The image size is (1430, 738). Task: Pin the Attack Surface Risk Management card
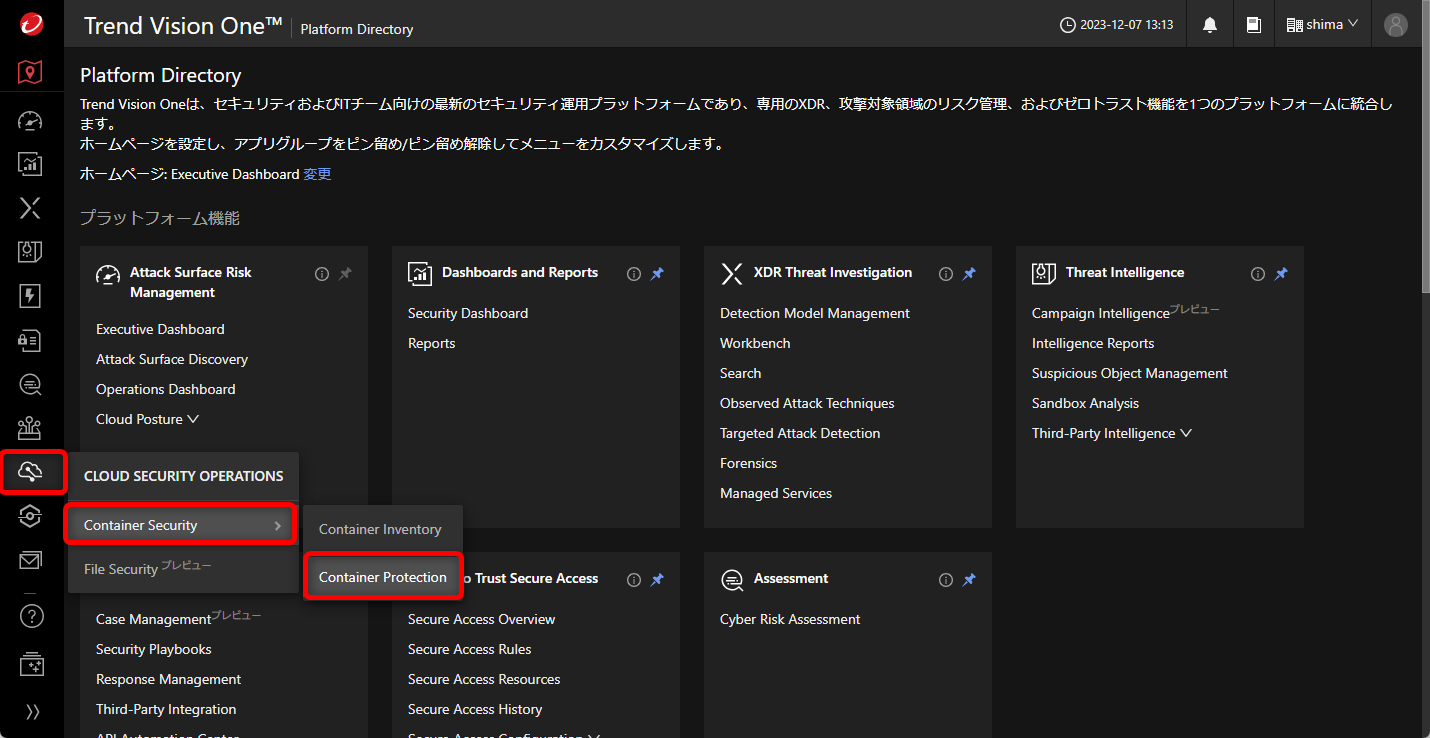[345, 273]
